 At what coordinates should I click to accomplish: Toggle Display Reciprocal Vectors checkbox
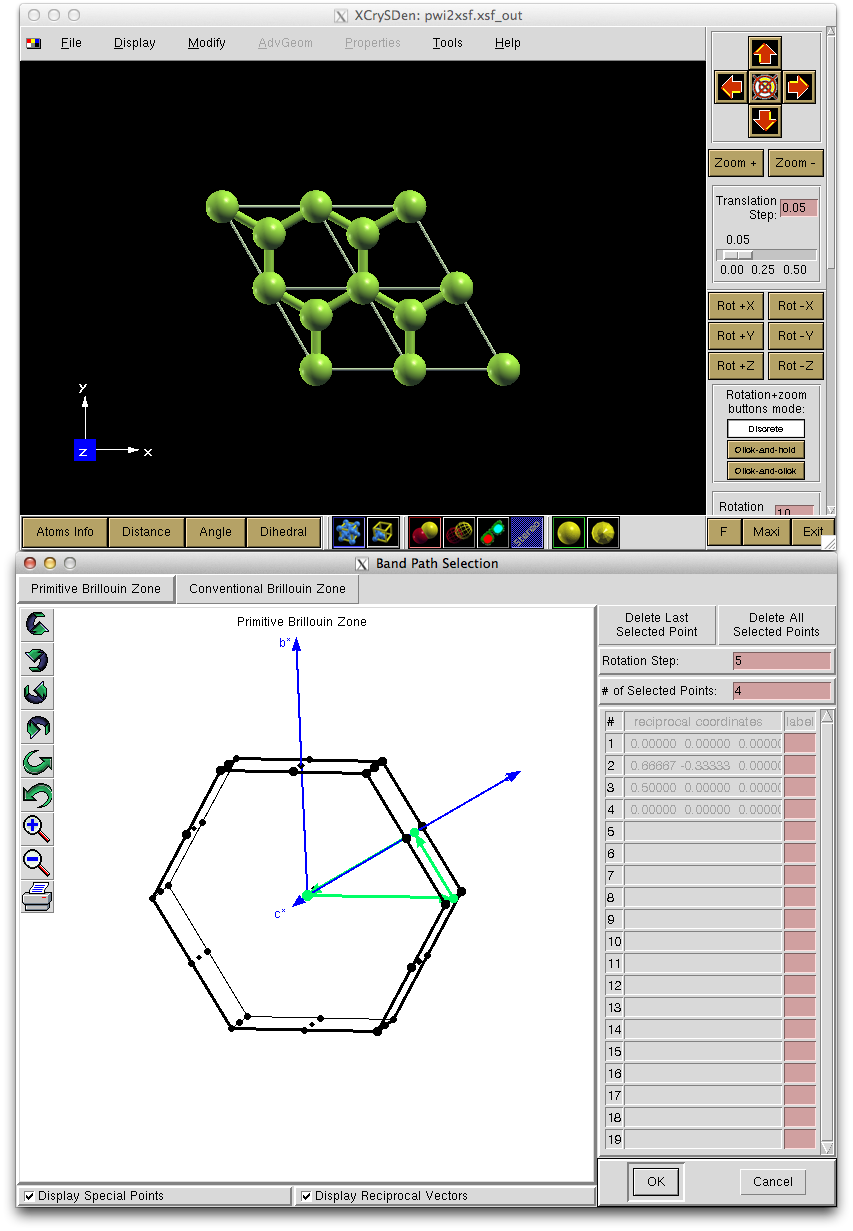pyautogui.click(x=306, y=1196)
